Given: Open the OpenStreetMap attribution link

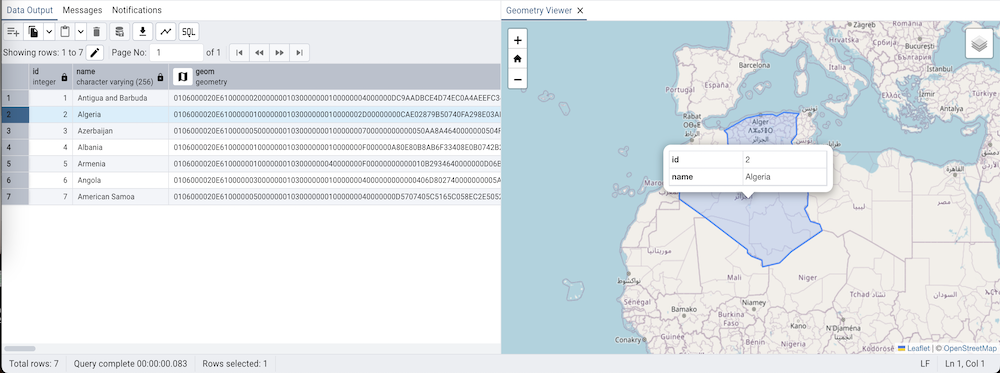Looking at the screenshot, I should pyautogui.click(x=969, y=348).
